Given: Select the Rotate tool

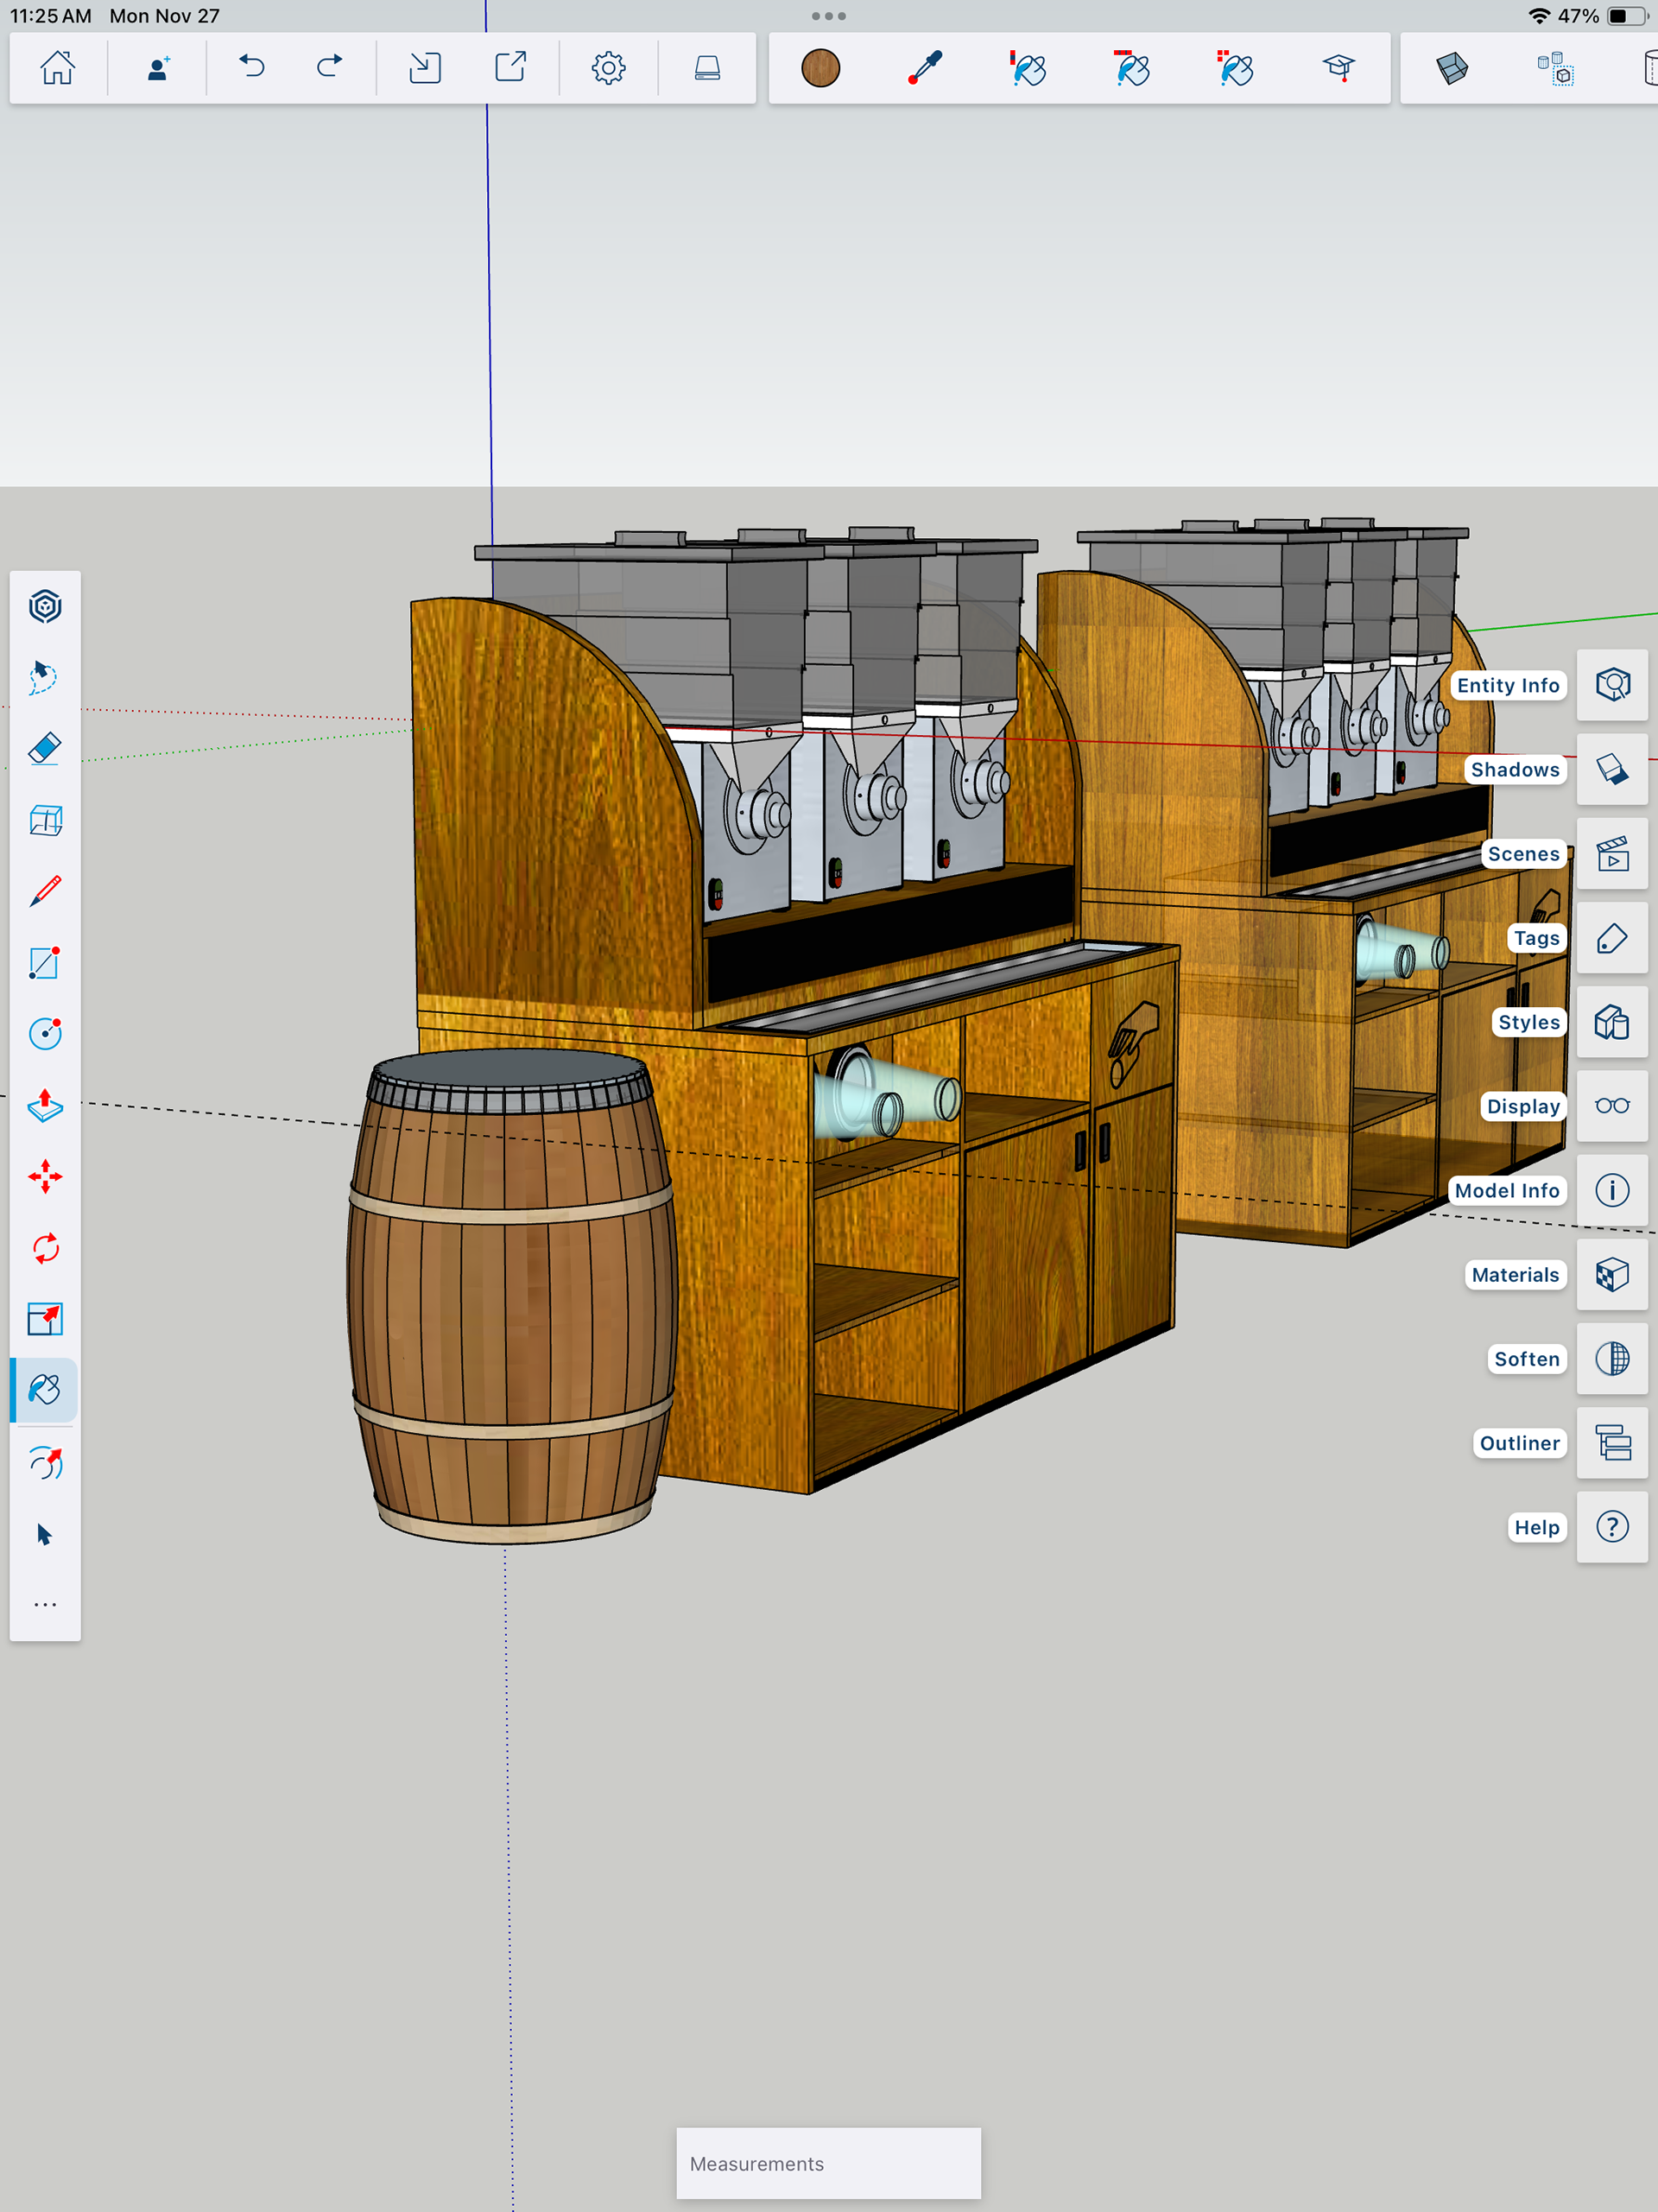Looking at the screenshot, I should pos(45,1248).
